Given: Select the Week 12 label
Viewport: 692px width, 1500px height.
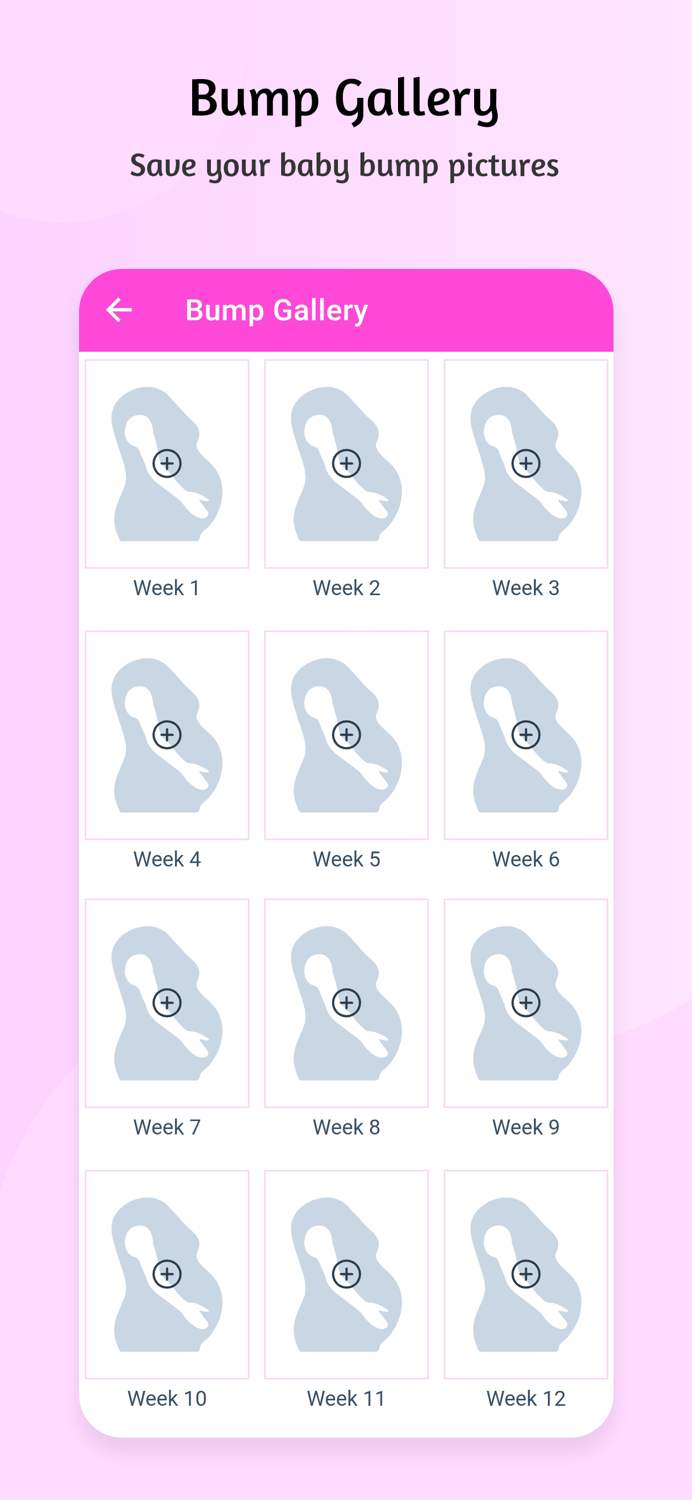Looking at the screenshot, I should click(x=526, y=1398).
